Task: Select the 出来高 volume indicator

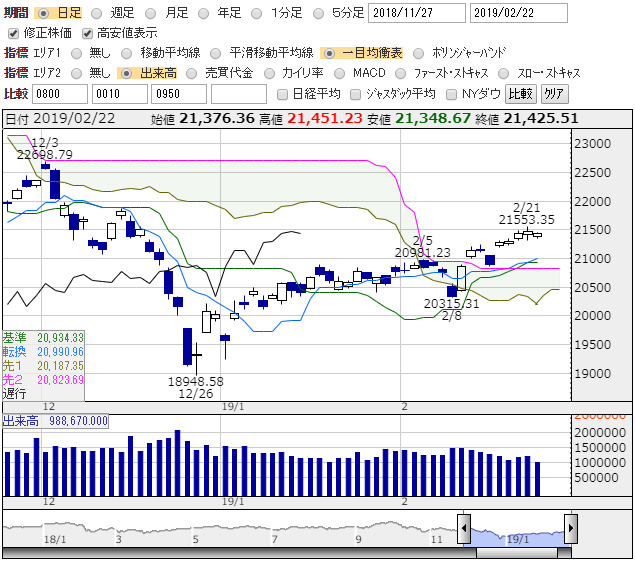Action: click(x=127, y=73)
